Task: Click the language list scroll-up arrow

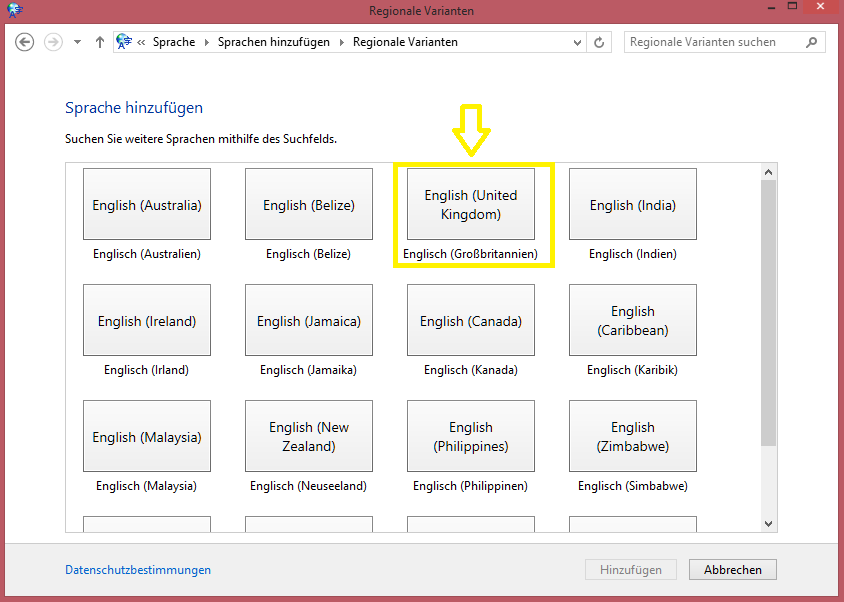Action: 769,172
